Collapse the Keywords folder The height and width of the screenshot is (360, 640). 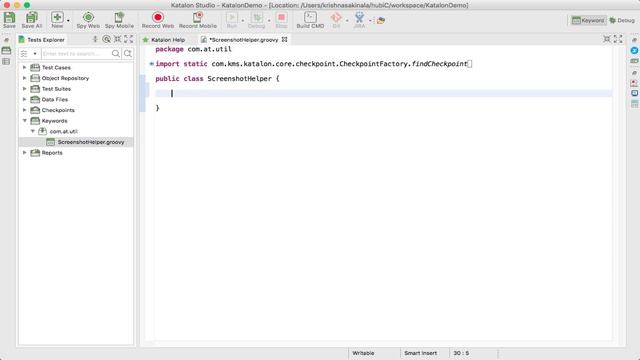pyautogui.click(x=24, y=120)
